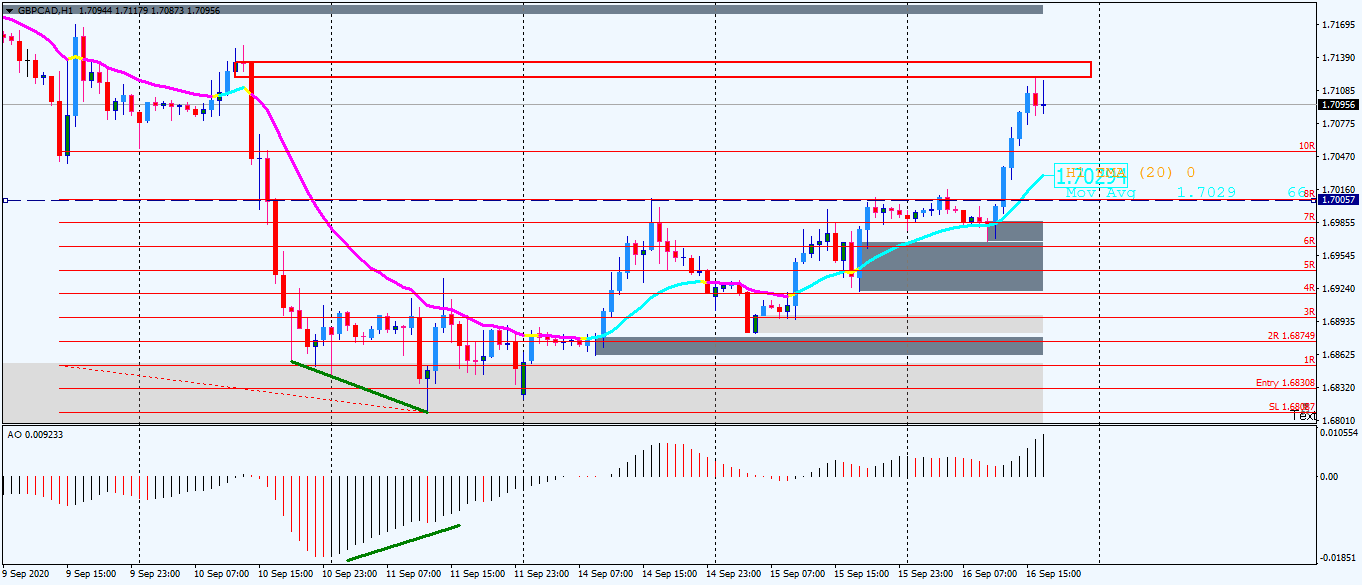Image resolution: width=1362 pixels, height=585 pixels.
Task: Select the green trendline under the price lows
Action: (359, 386)
